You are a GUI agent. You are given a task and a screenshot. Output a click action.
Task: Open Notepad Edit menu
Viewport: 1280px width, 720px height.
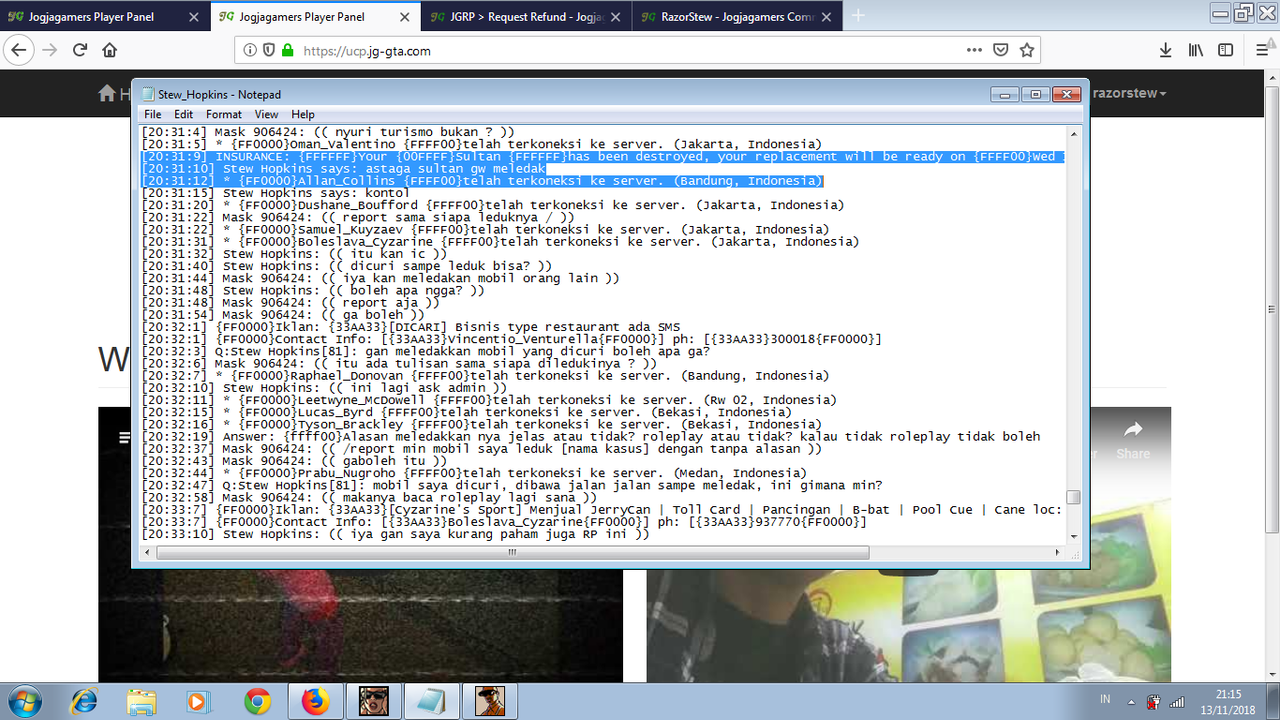183,114
